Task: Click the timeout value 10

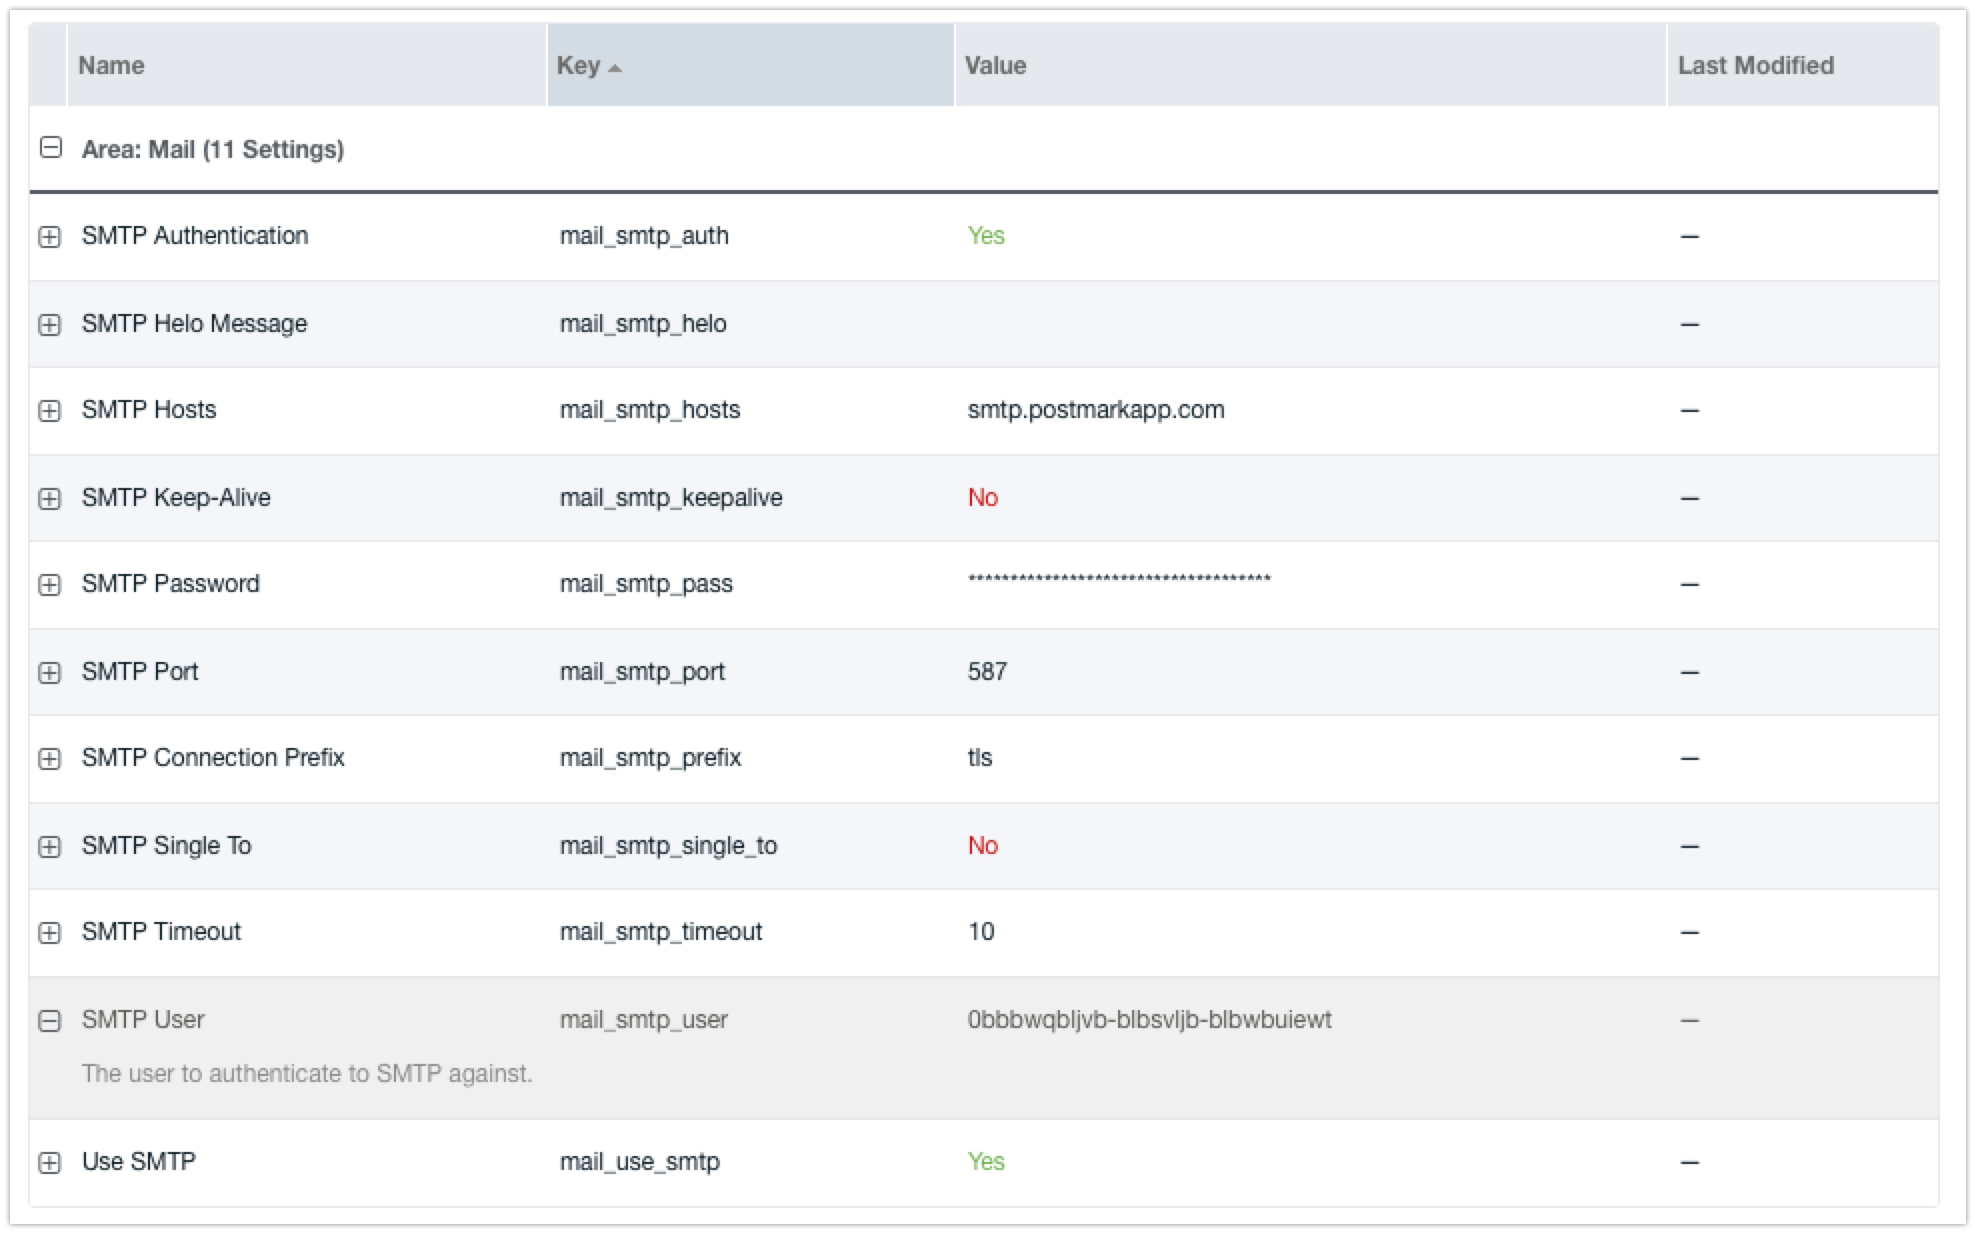Action: [x=981, y=931]
